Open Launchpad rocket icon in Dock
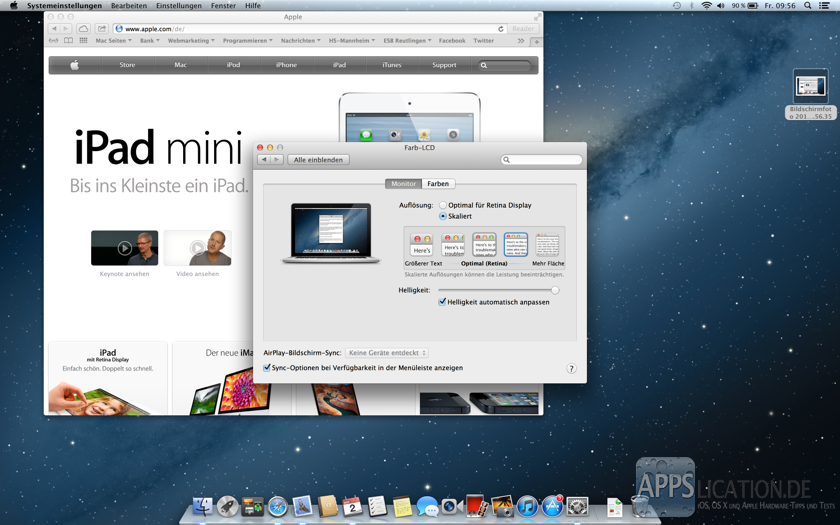Screen dimensions: 840x525 click(227, 506)
